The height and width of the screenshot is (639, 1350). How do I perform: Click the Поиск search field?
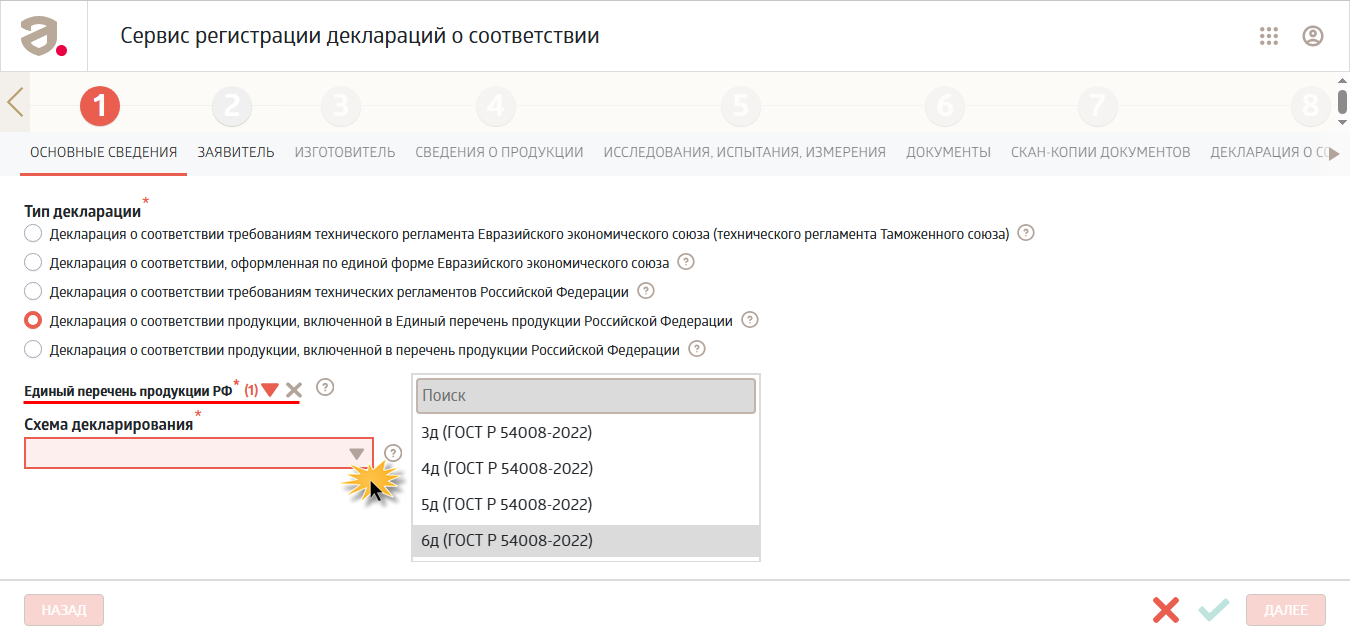coord(586,396)
